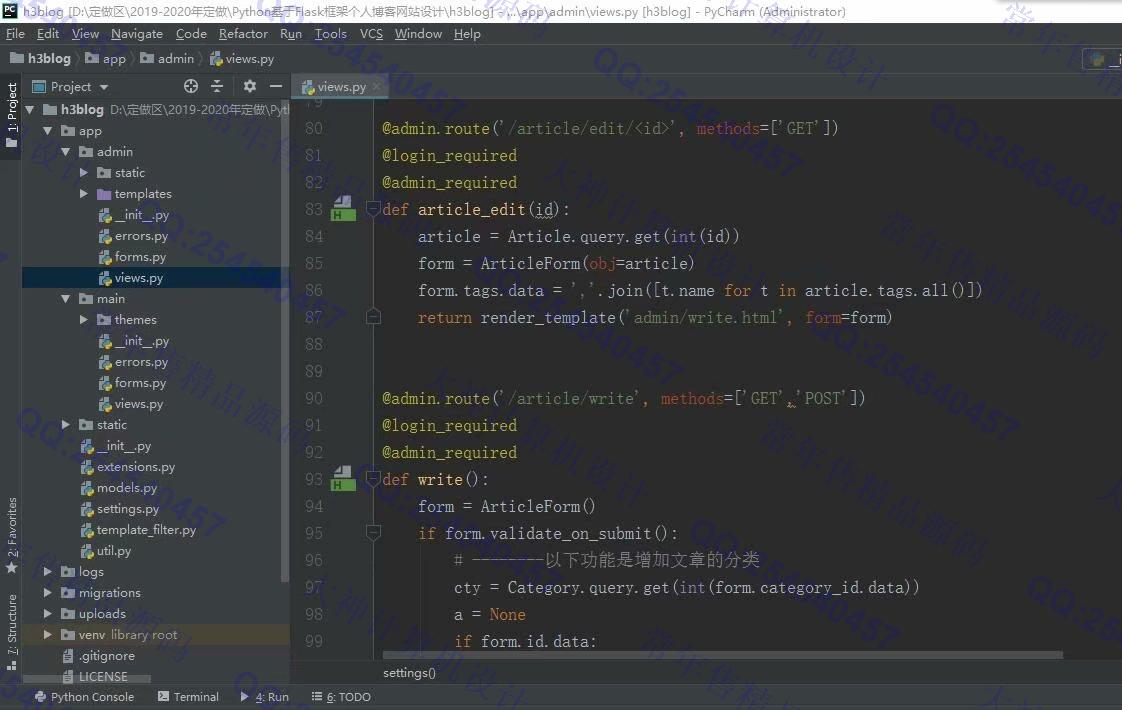Open the Python Console tool window
The height and width of the screenshot is (710, 1122).
point(84,696)
